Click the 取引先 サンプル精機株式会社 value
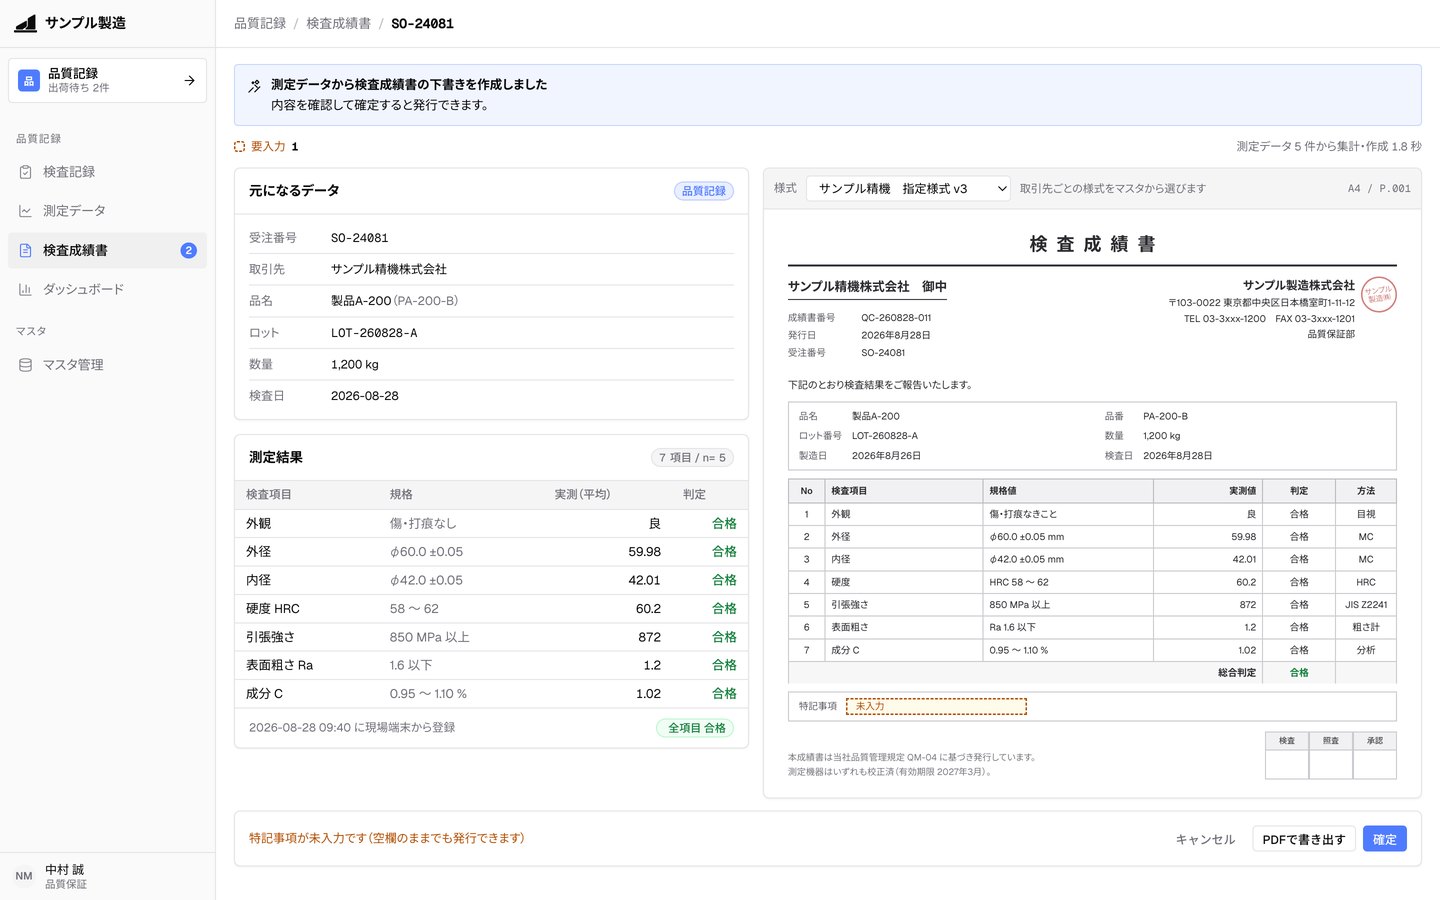Image resolution: width=1440 pixels, height=900 pixels. (389, 269)
